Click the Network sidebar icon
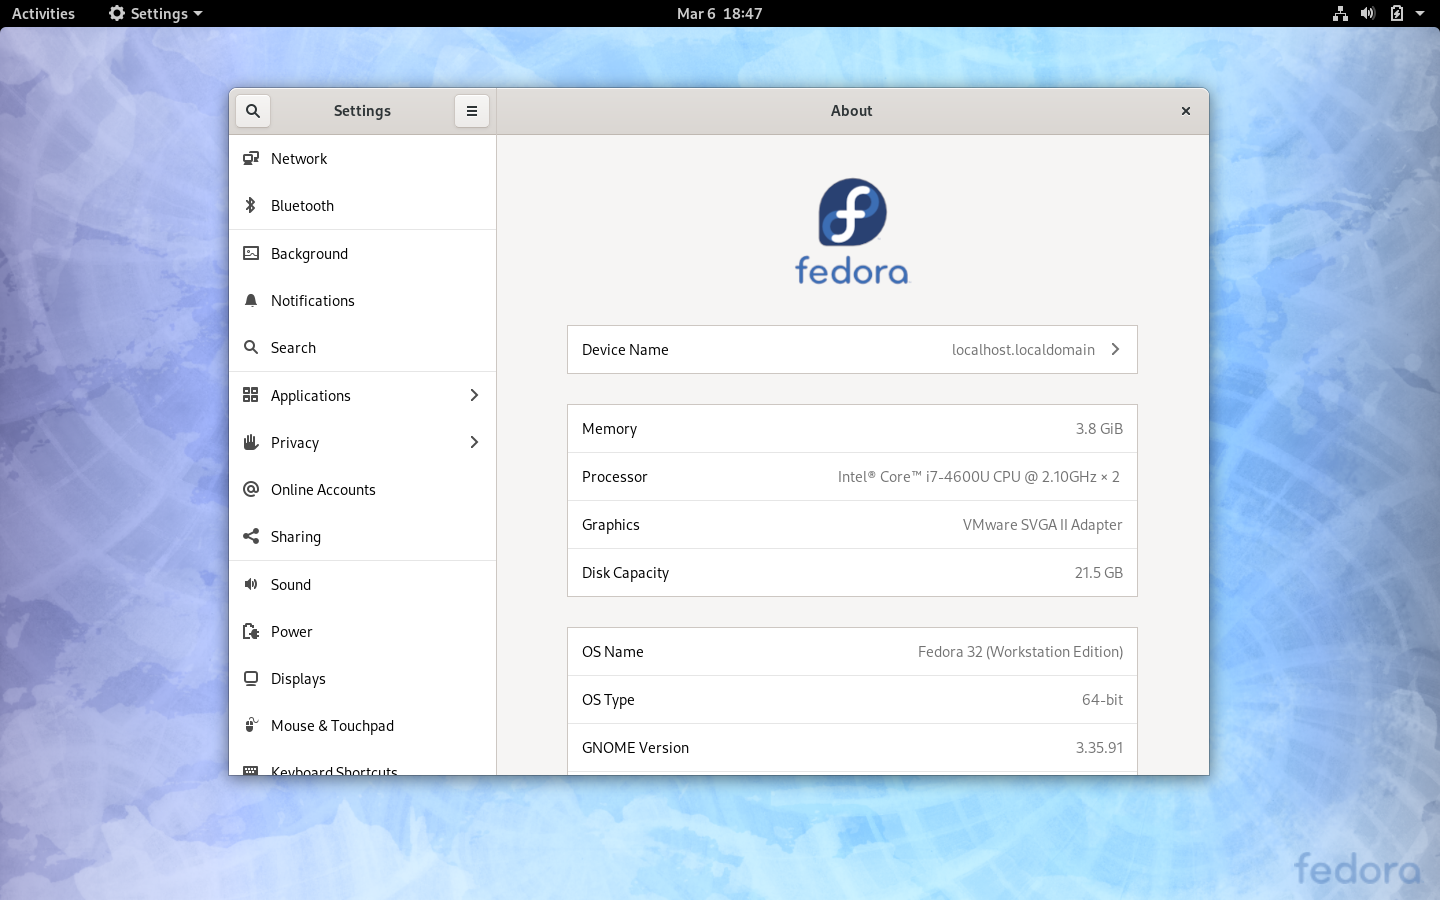This screenshot has height=900, width=1440. click(251, 158)
